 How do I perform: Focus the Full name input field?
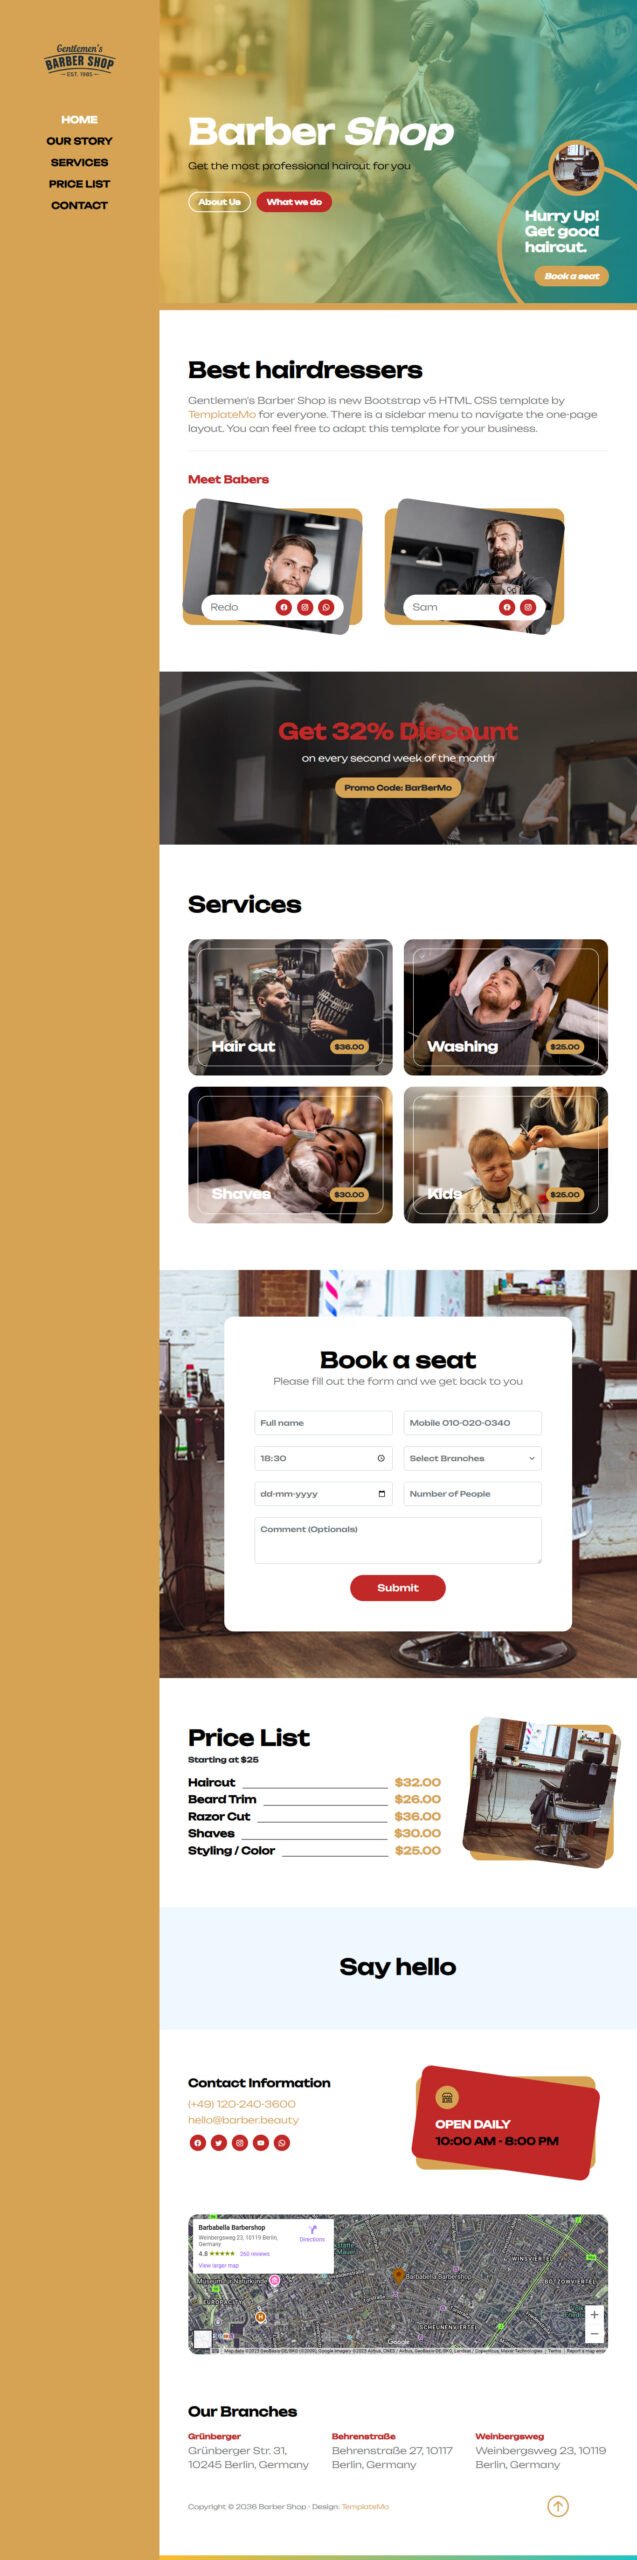click(323, 1422)
